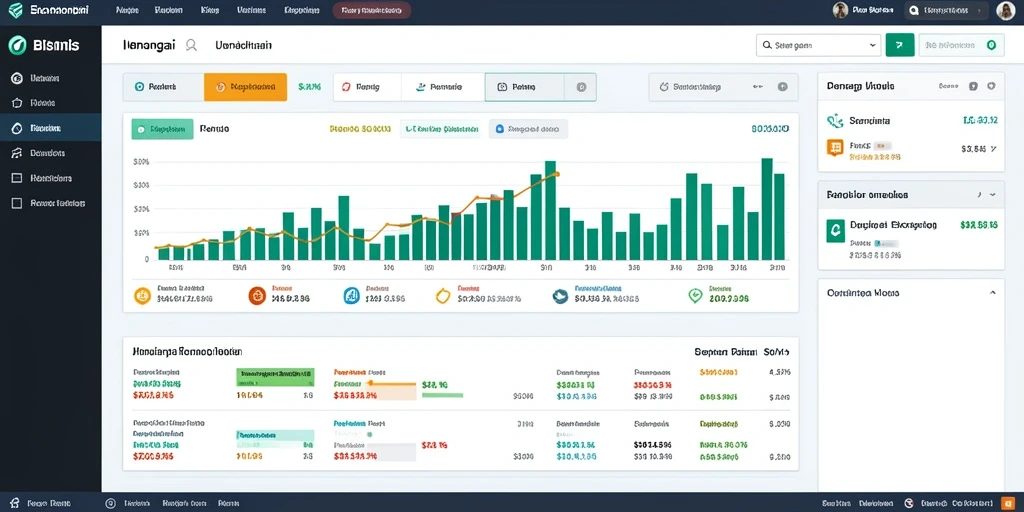Click the yellow apple-shaped icon below the chart
This screenshot has height=512, width=1024.
point(443,296)
